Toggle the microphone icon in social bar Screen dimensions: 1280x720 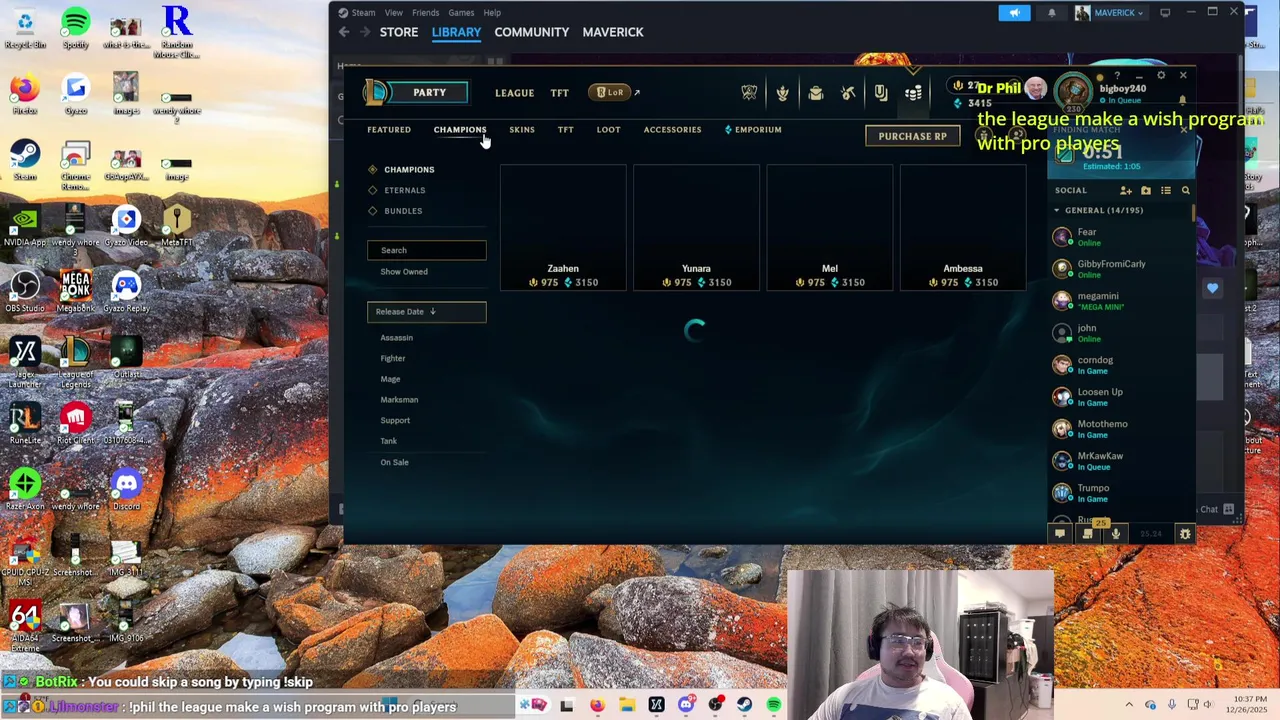1116,534
